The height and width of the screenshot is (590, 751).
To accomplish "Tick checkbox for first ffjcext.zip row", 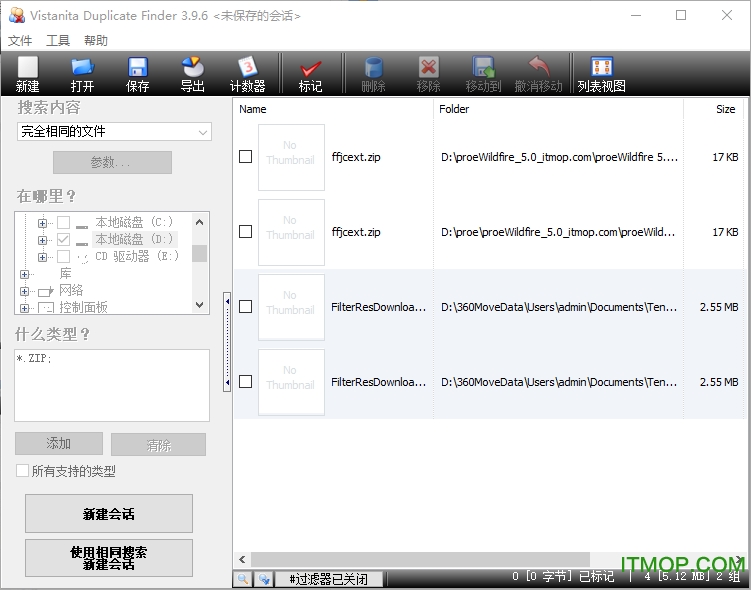I will pyautogui.click(x=245, y=157).
